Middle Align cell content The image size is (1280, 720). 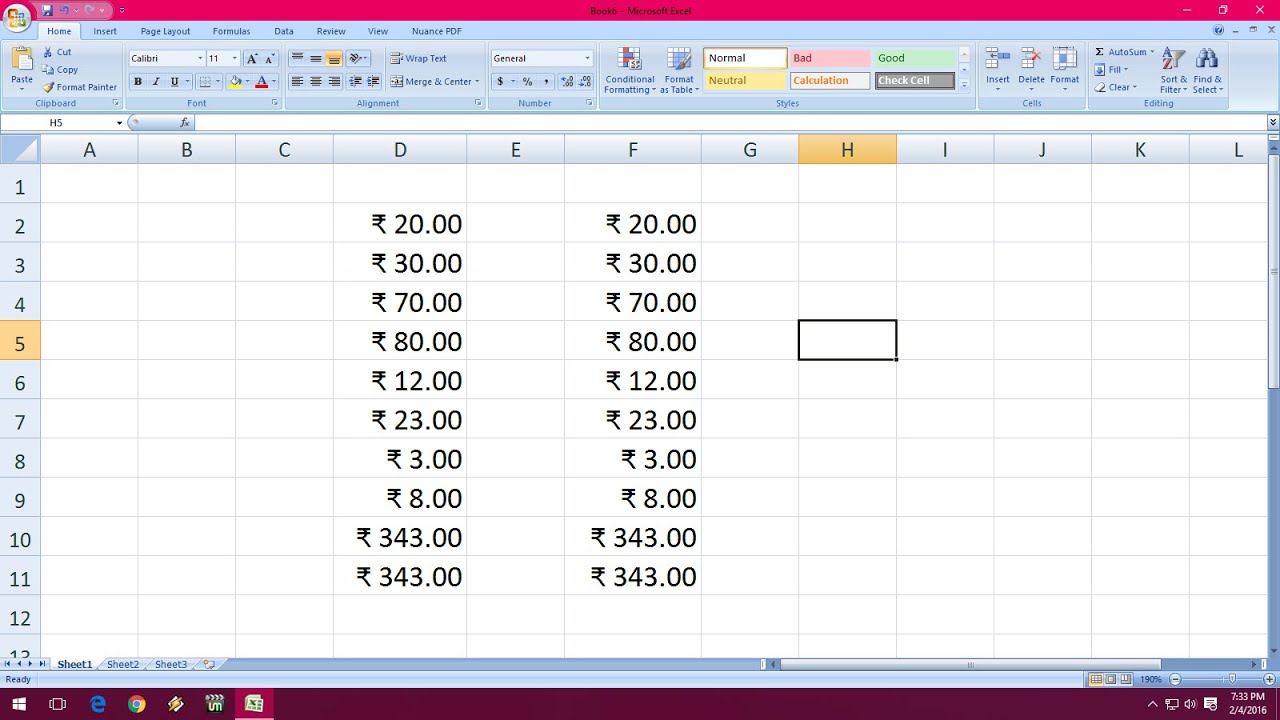(x=316, y=58)
